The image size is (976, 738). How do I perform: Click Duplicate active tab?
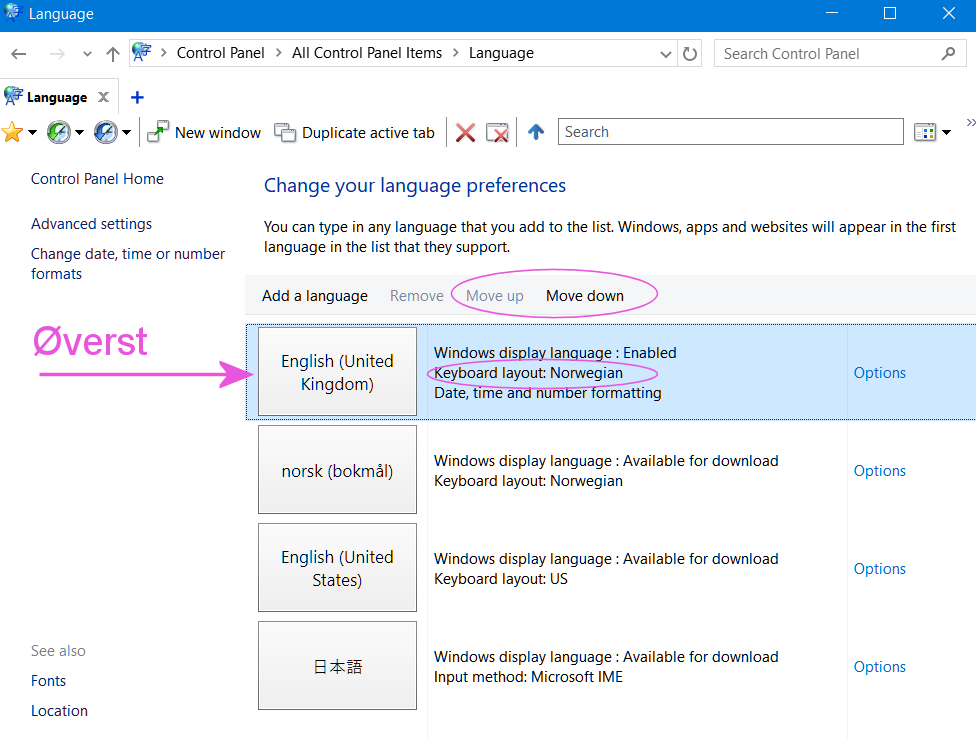(354, 133)
